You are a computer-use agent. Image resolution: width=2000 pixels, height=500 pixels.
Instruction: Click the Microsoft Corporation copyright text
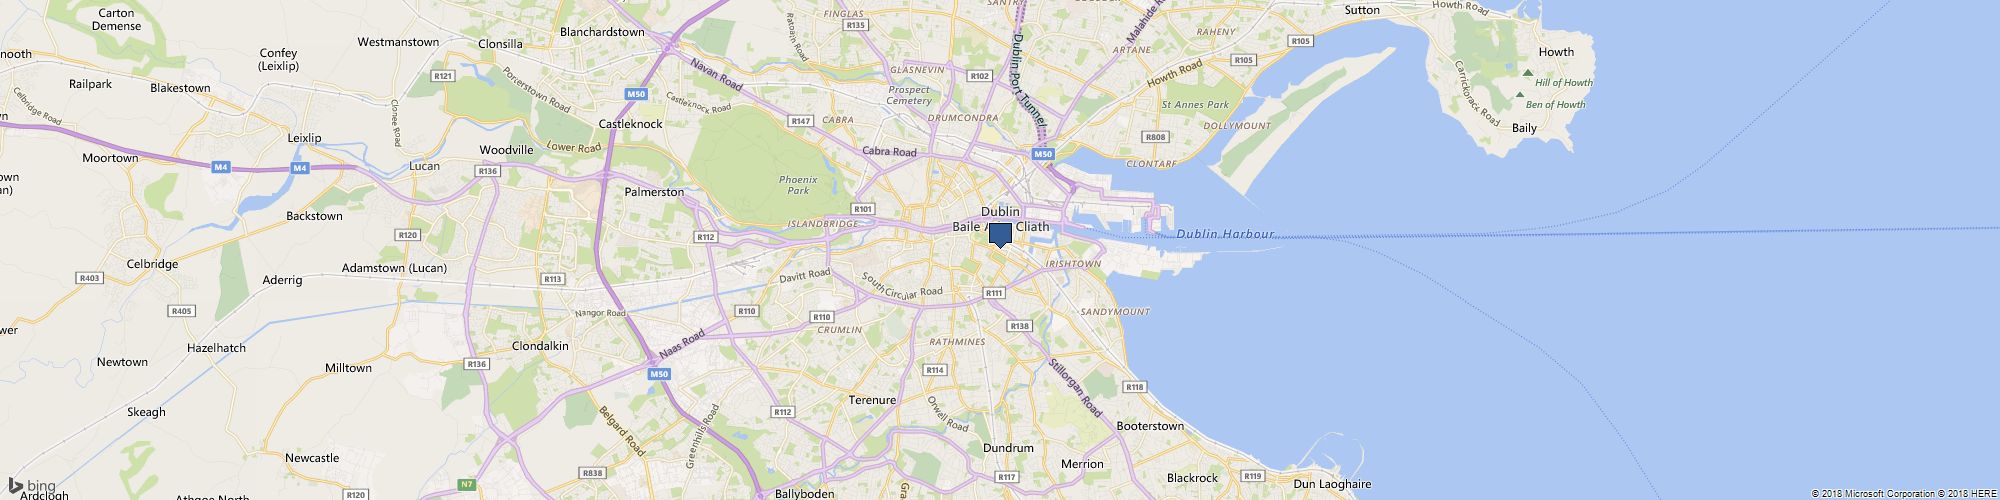(x=1881, y=494)
